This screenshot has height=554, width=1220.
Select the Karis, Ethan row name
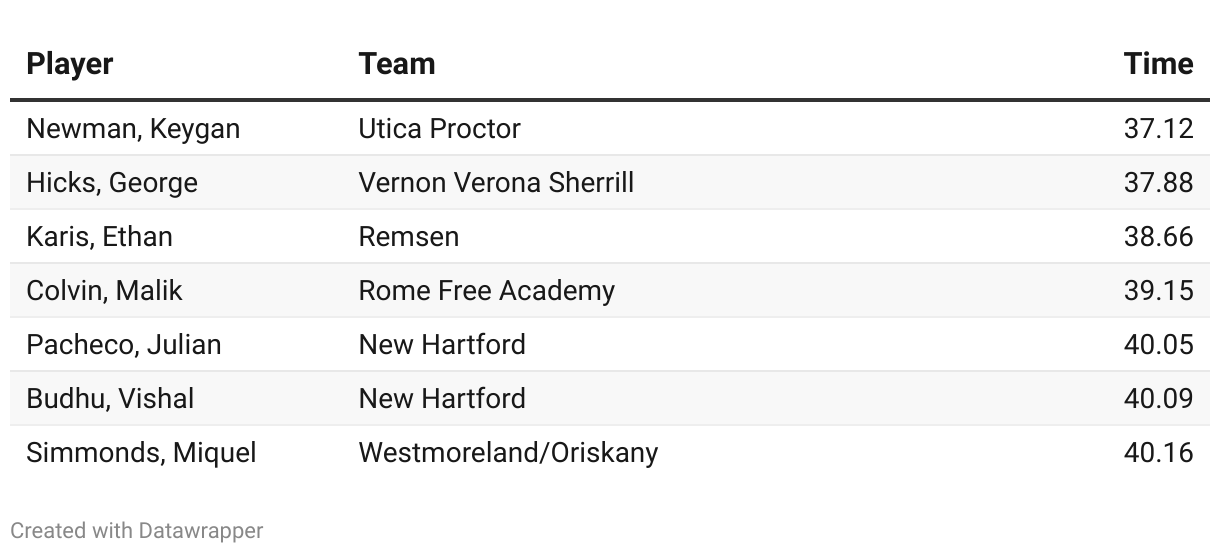coord(99,237)
